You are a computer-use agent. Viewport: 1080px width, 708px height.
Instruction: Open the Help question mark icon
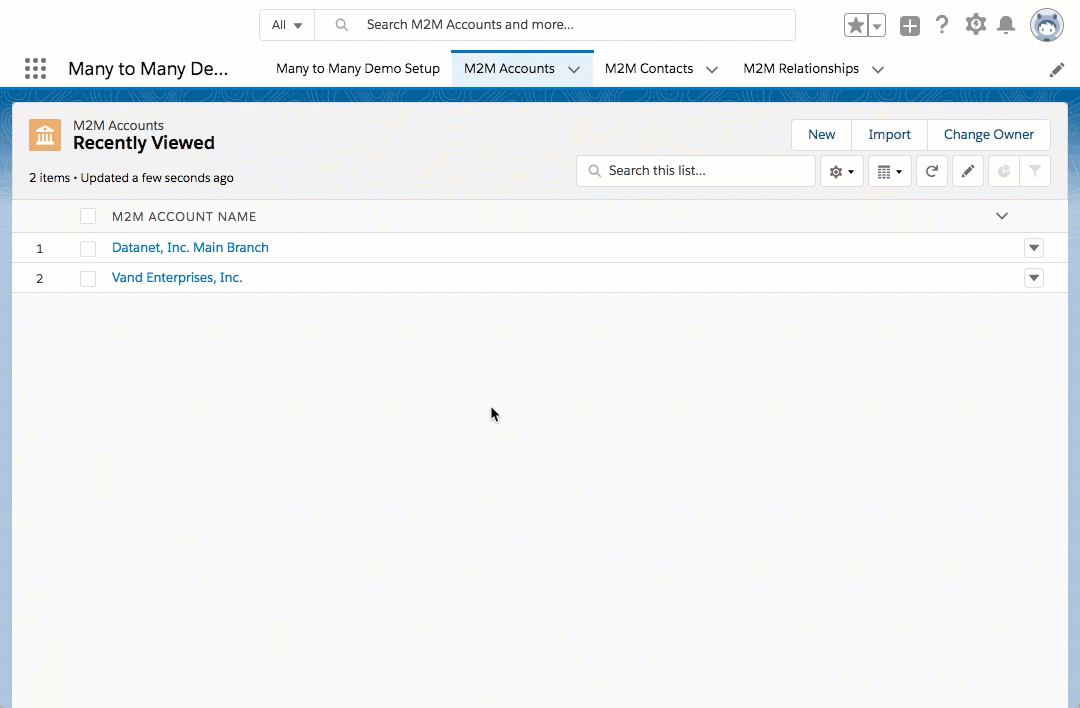pos(942,25)
